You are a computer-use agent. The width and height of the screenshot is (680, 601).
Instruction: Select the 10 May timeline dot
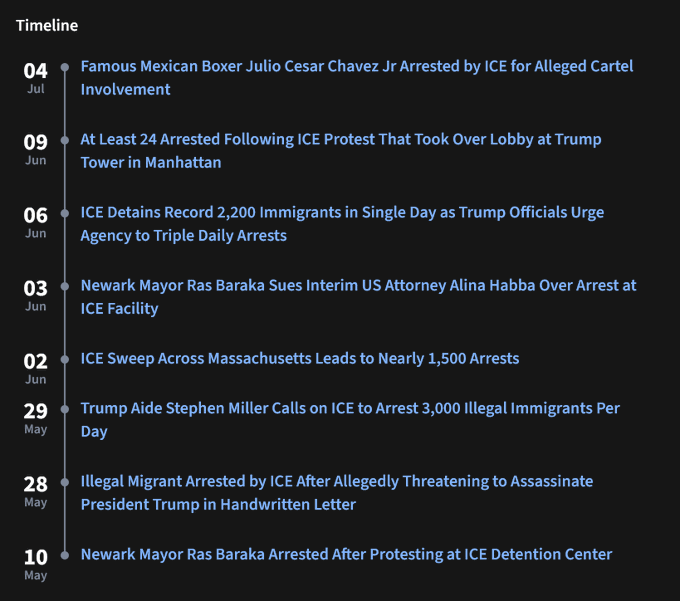pos(65,554)
